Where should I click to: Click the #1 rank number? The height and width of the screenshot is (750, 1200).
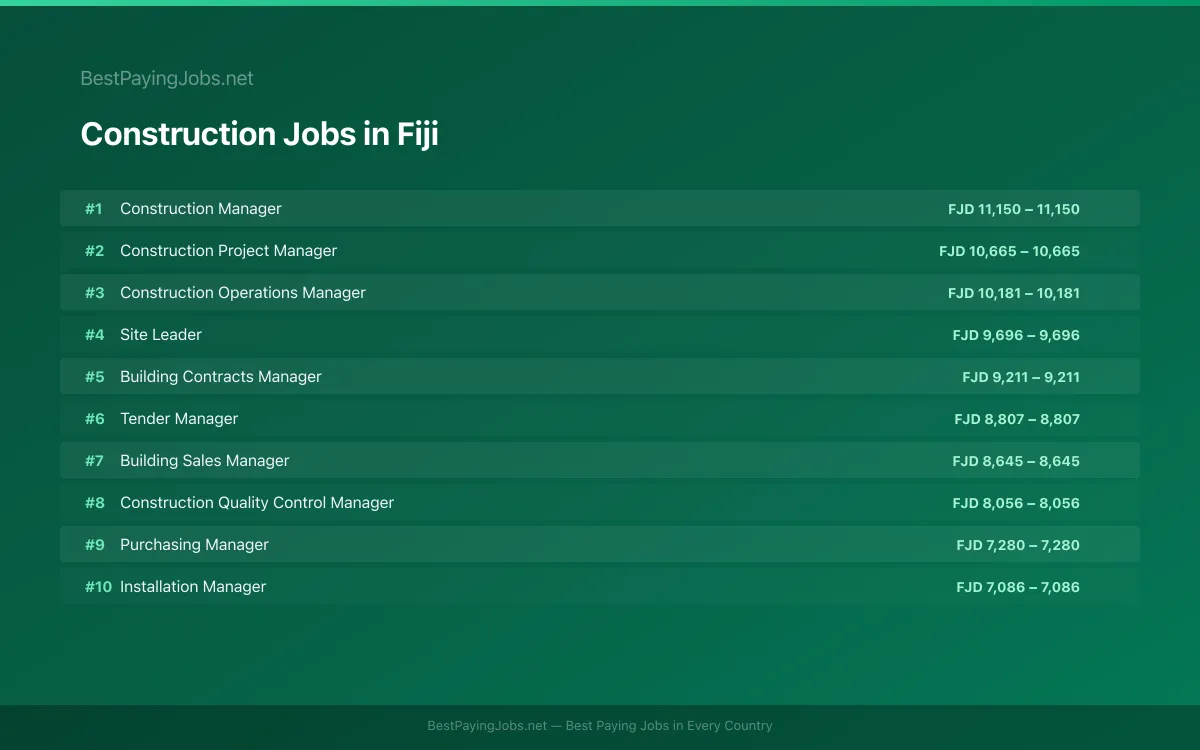(x=94, y=209)
